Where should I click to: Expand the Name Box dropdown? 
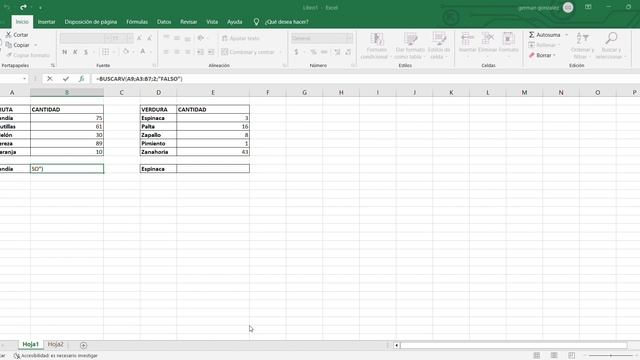pyautogui.click(x=24, y=79)
